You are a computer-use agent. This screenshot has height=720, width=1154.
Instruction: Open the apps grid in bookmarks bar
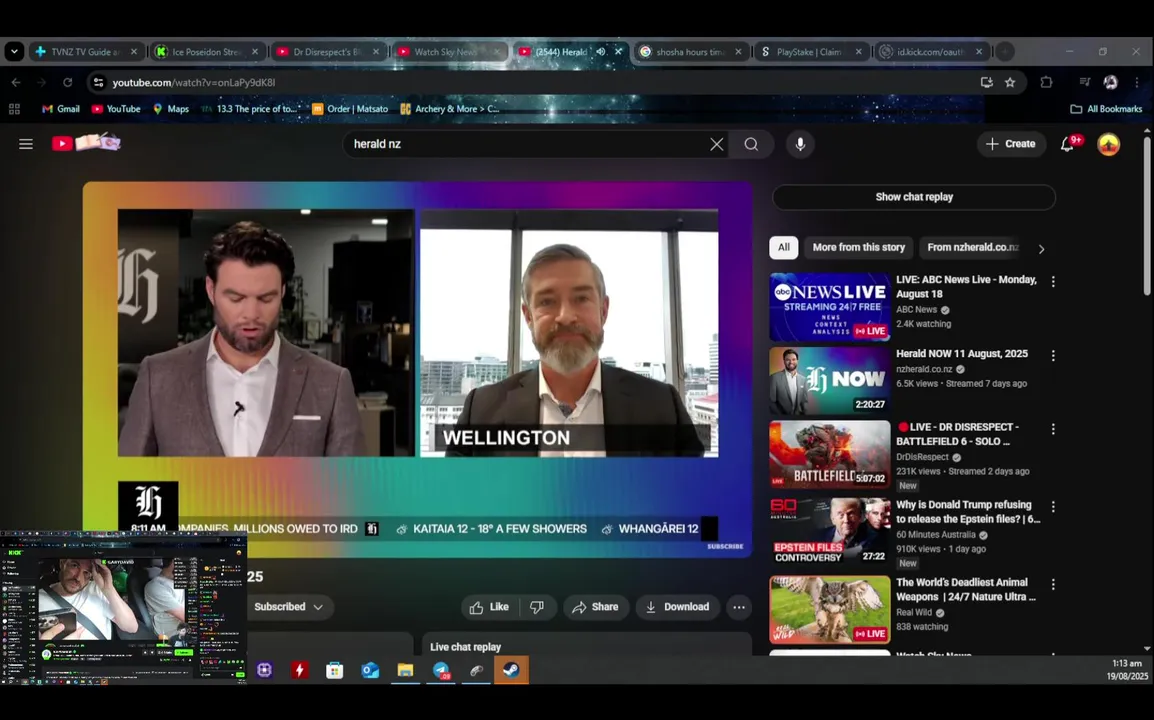point(14,109)
